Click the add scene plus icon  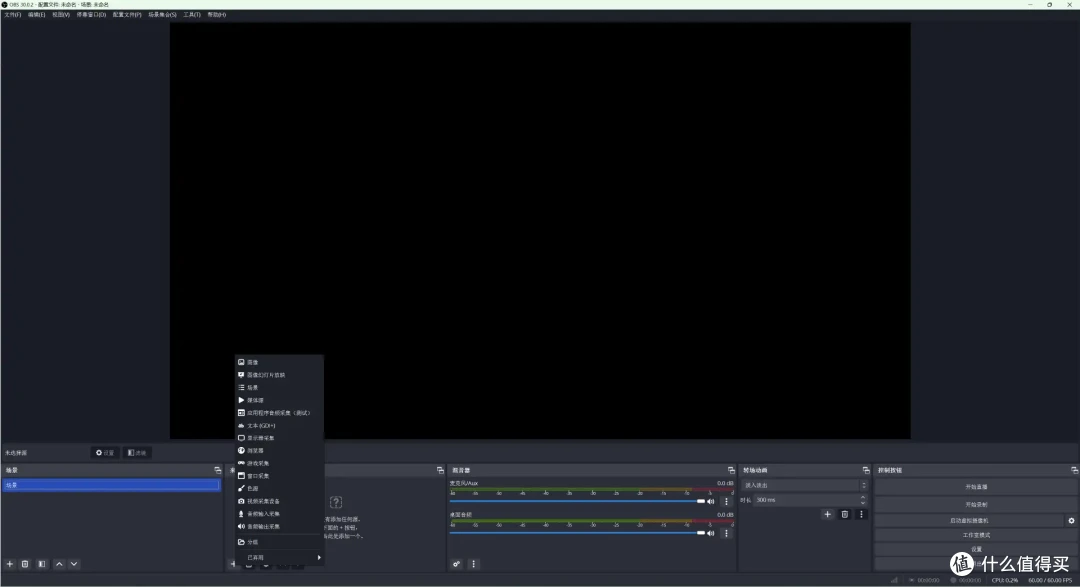[x=10, y=564]
